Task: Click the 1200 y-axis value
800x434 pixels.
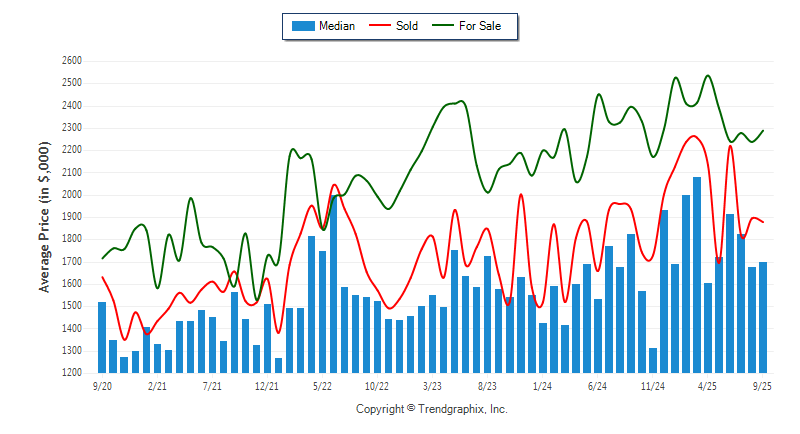Action: 70,373
